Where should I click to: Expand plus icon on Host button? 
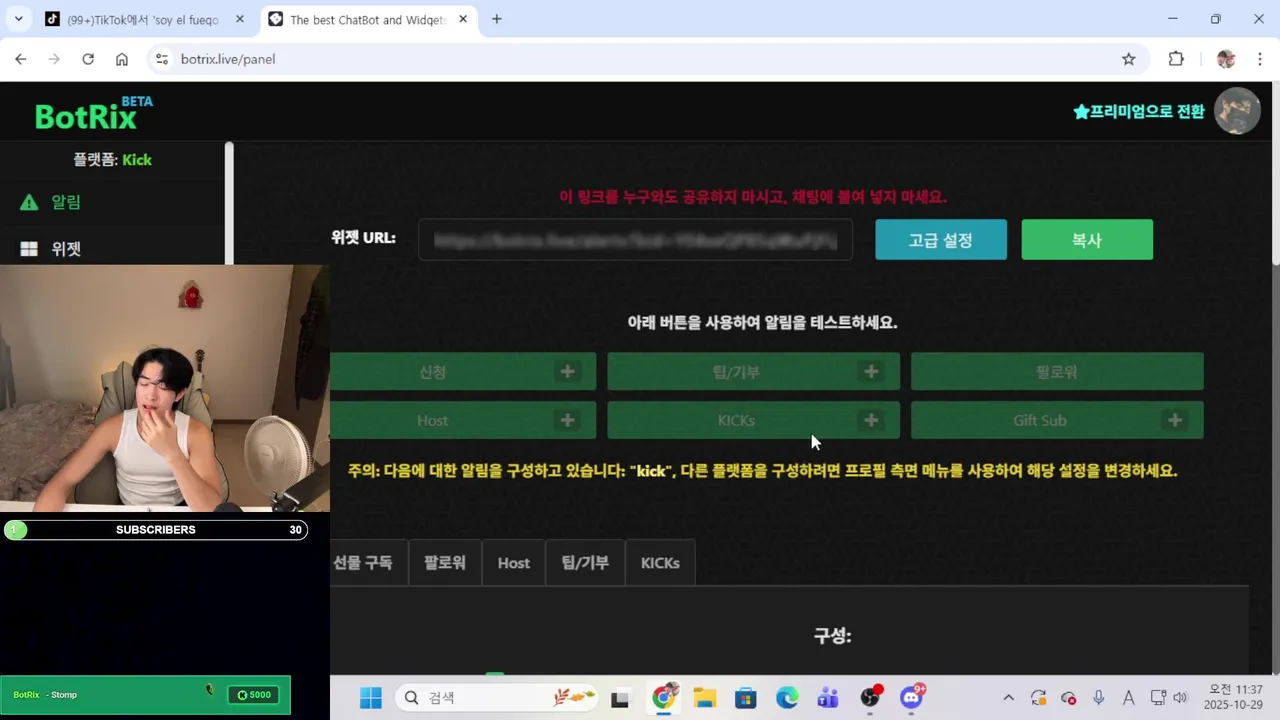tap(567, 421)
